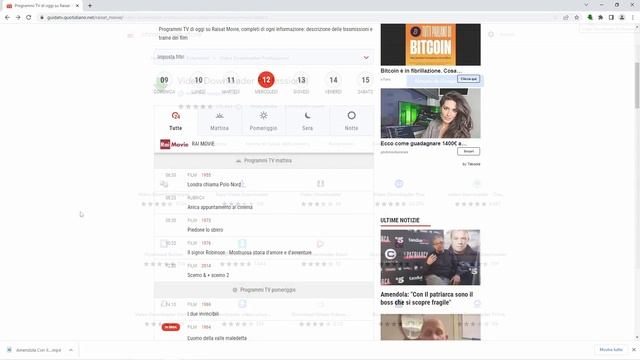Screen dimensions: 640x360
Task: Open I due invincibili listing
Action: coord(203,314)
